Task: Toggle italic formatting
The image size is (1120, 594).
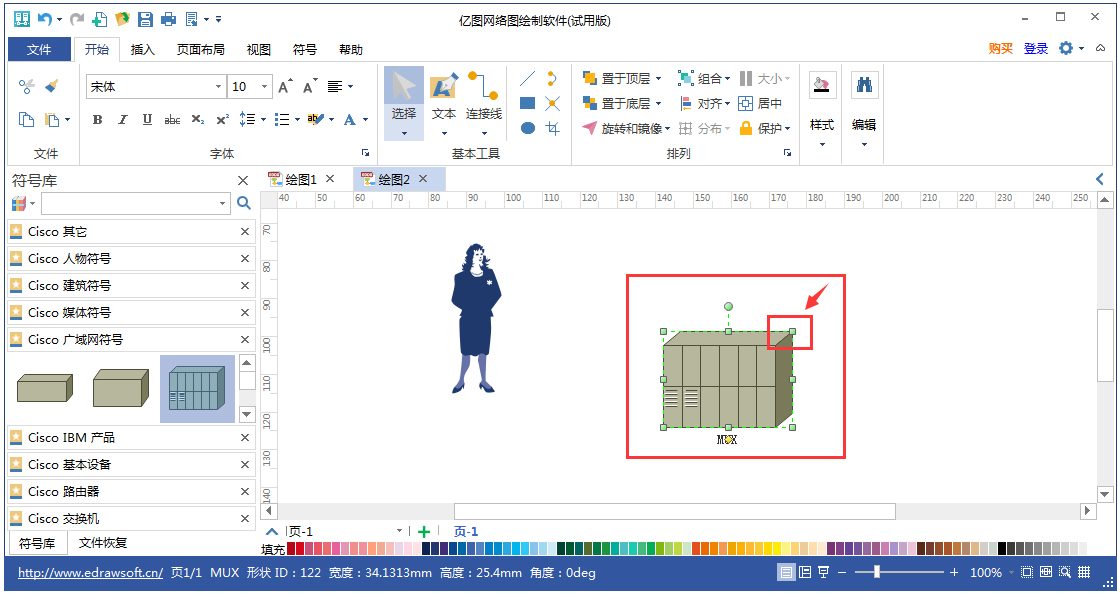Action: [x=122, y=119]
